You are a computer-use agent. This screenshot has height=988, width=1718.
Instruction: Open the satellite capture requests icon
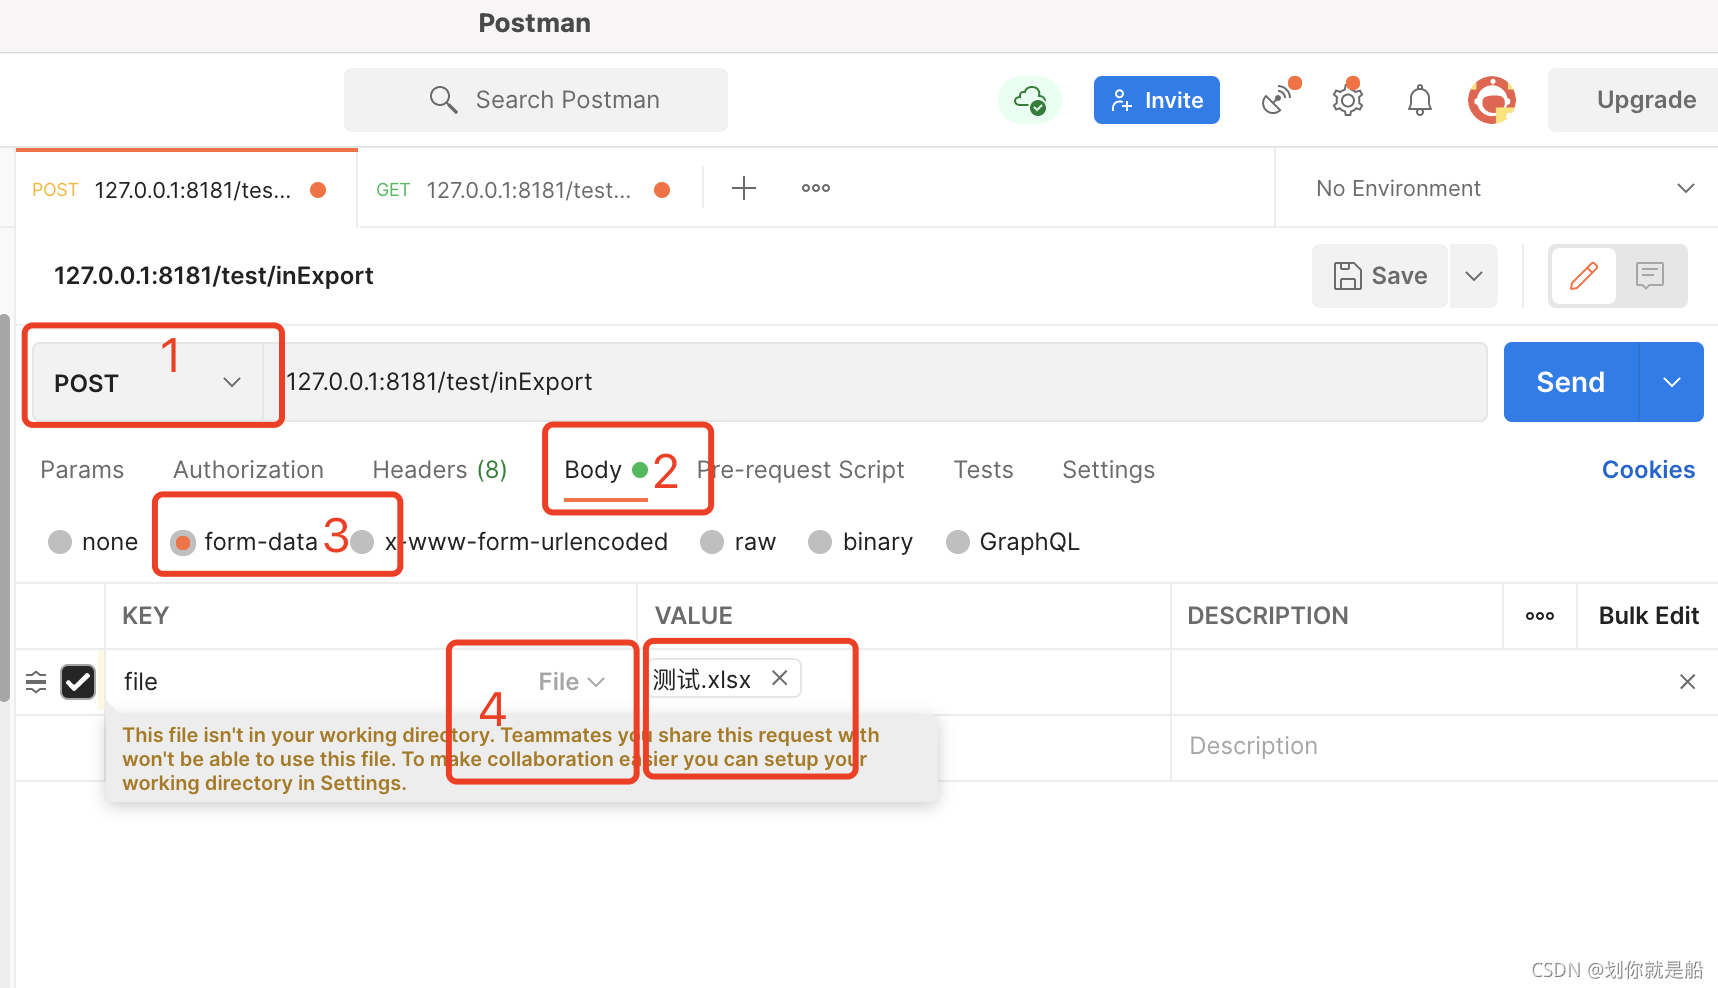click(1277, 100)
